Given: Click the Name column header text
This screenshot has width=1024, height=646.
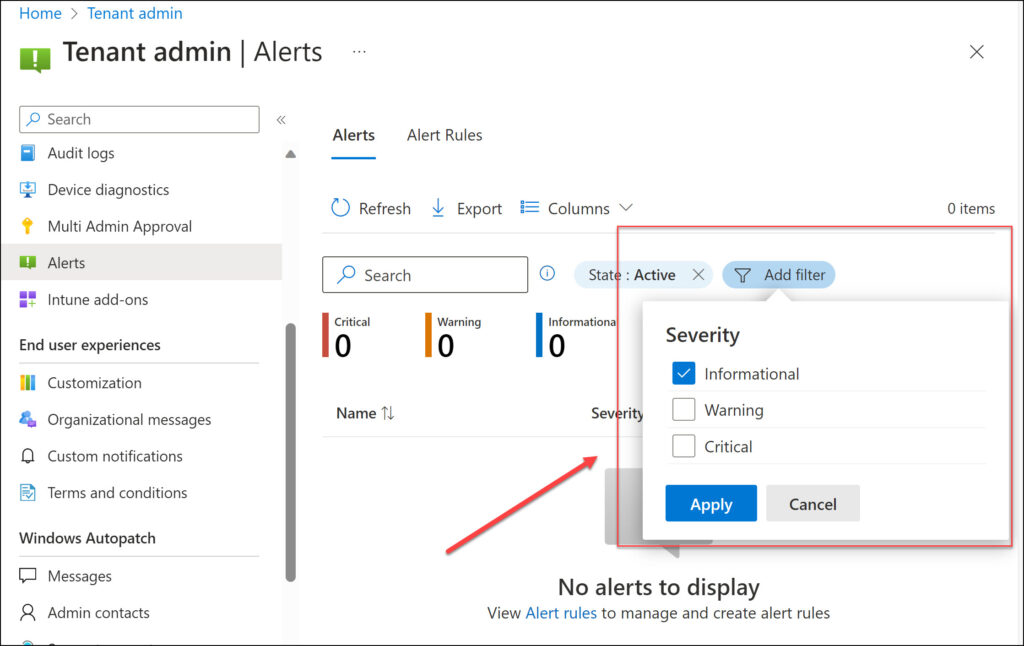Looking at the screenshot, I should (x=356, y=413).
